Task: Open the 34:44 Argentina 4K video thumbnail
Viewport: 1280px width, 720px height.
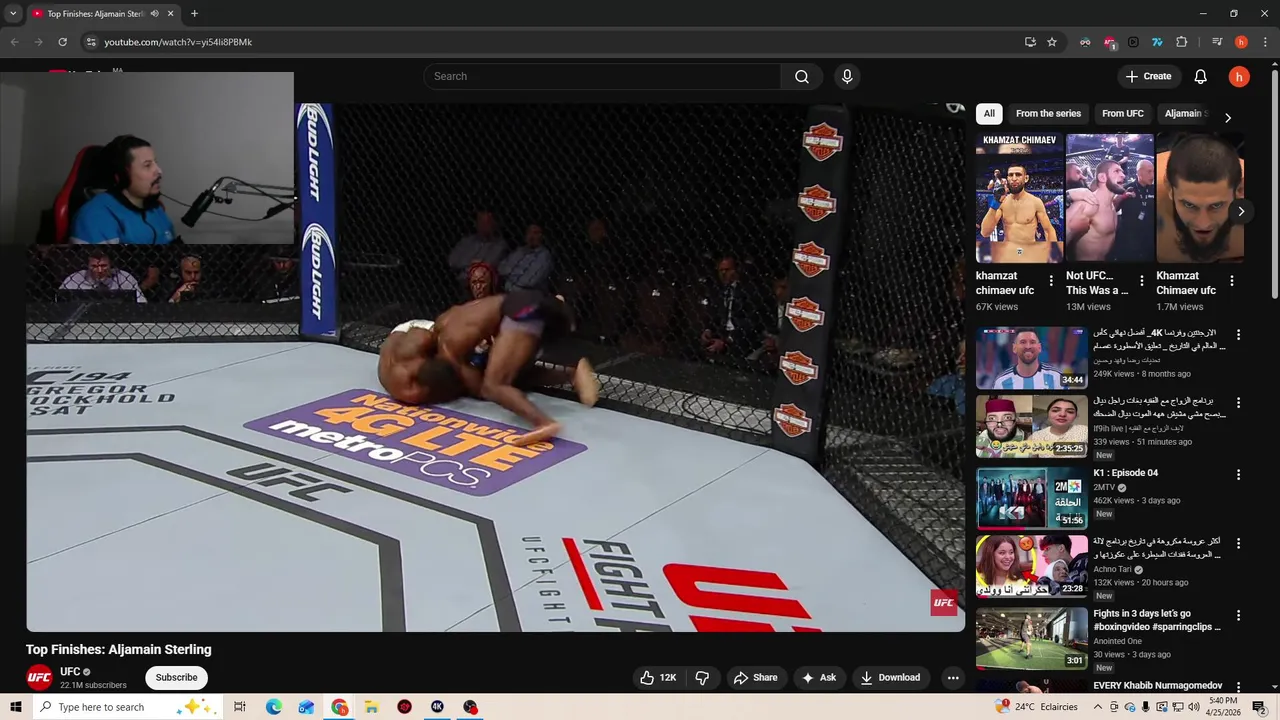Action: click(1031, 357)
